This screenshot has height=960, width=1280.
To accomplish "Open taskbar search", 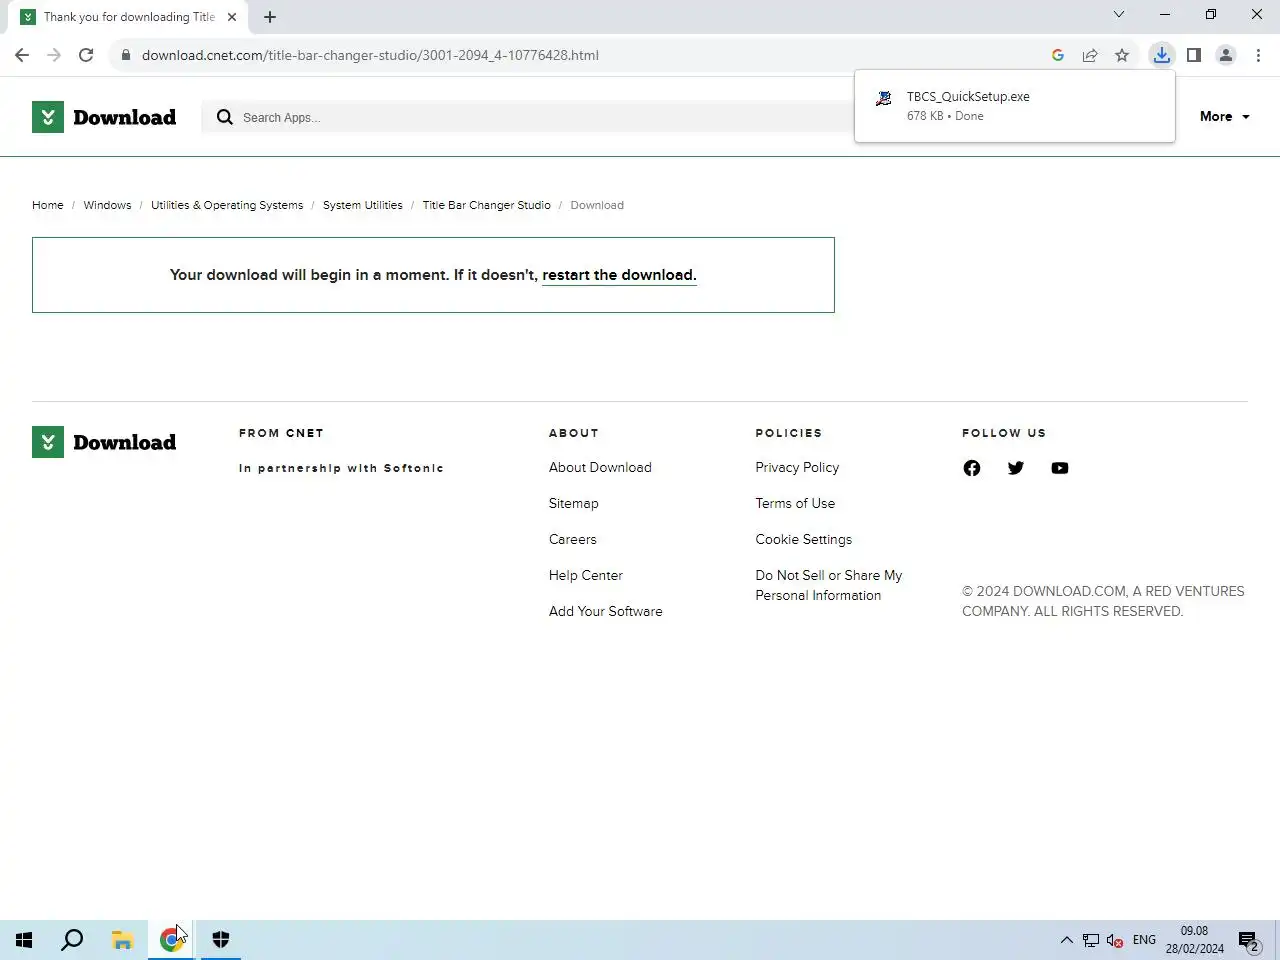I will (x=72, y=940).
